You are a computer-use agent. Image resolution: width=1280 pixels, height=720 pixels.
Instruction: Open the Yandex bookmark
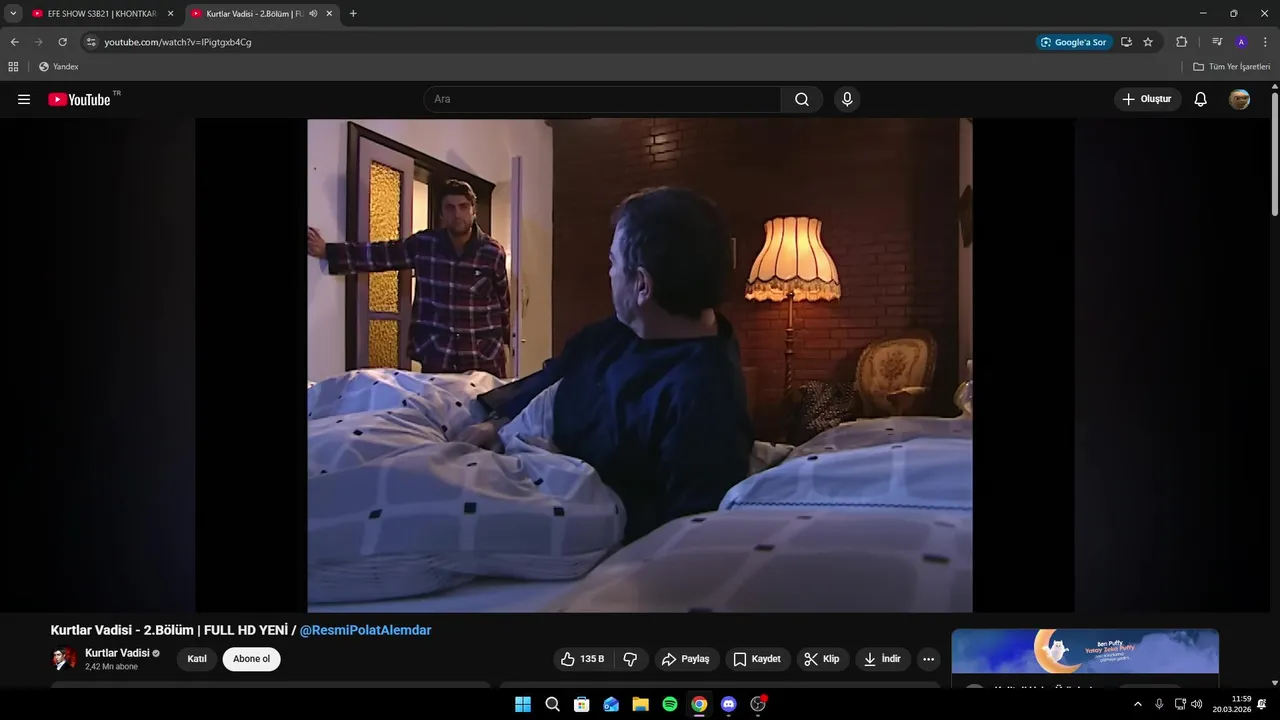59,67
